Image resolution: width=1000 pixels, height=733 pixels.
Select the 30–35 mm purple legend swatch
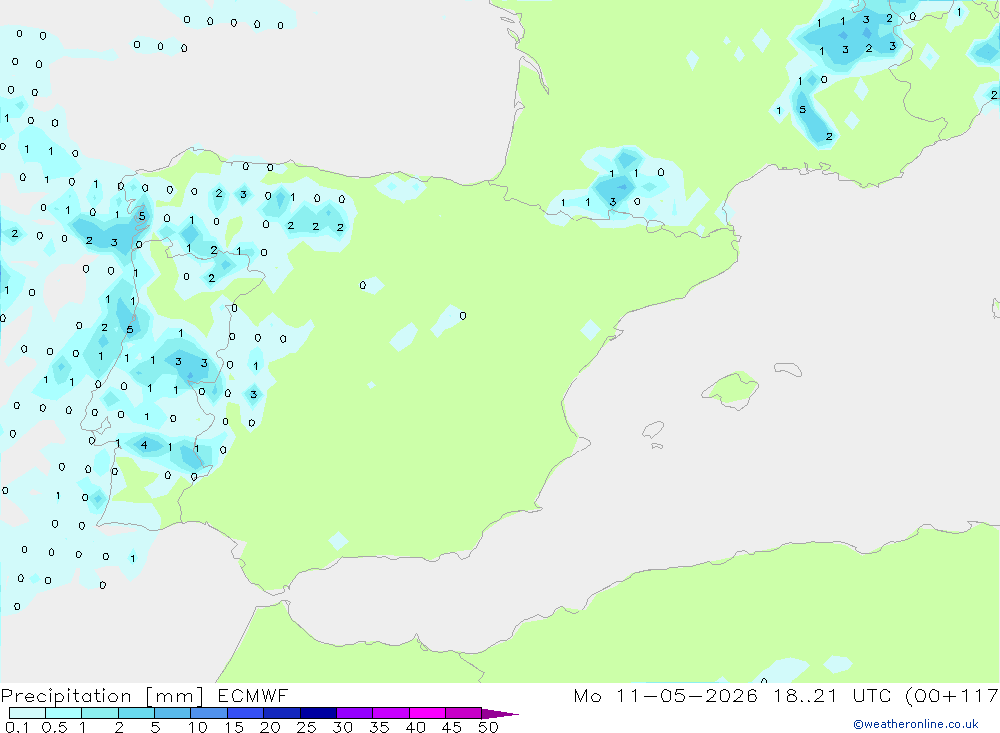tap(354, 713)
